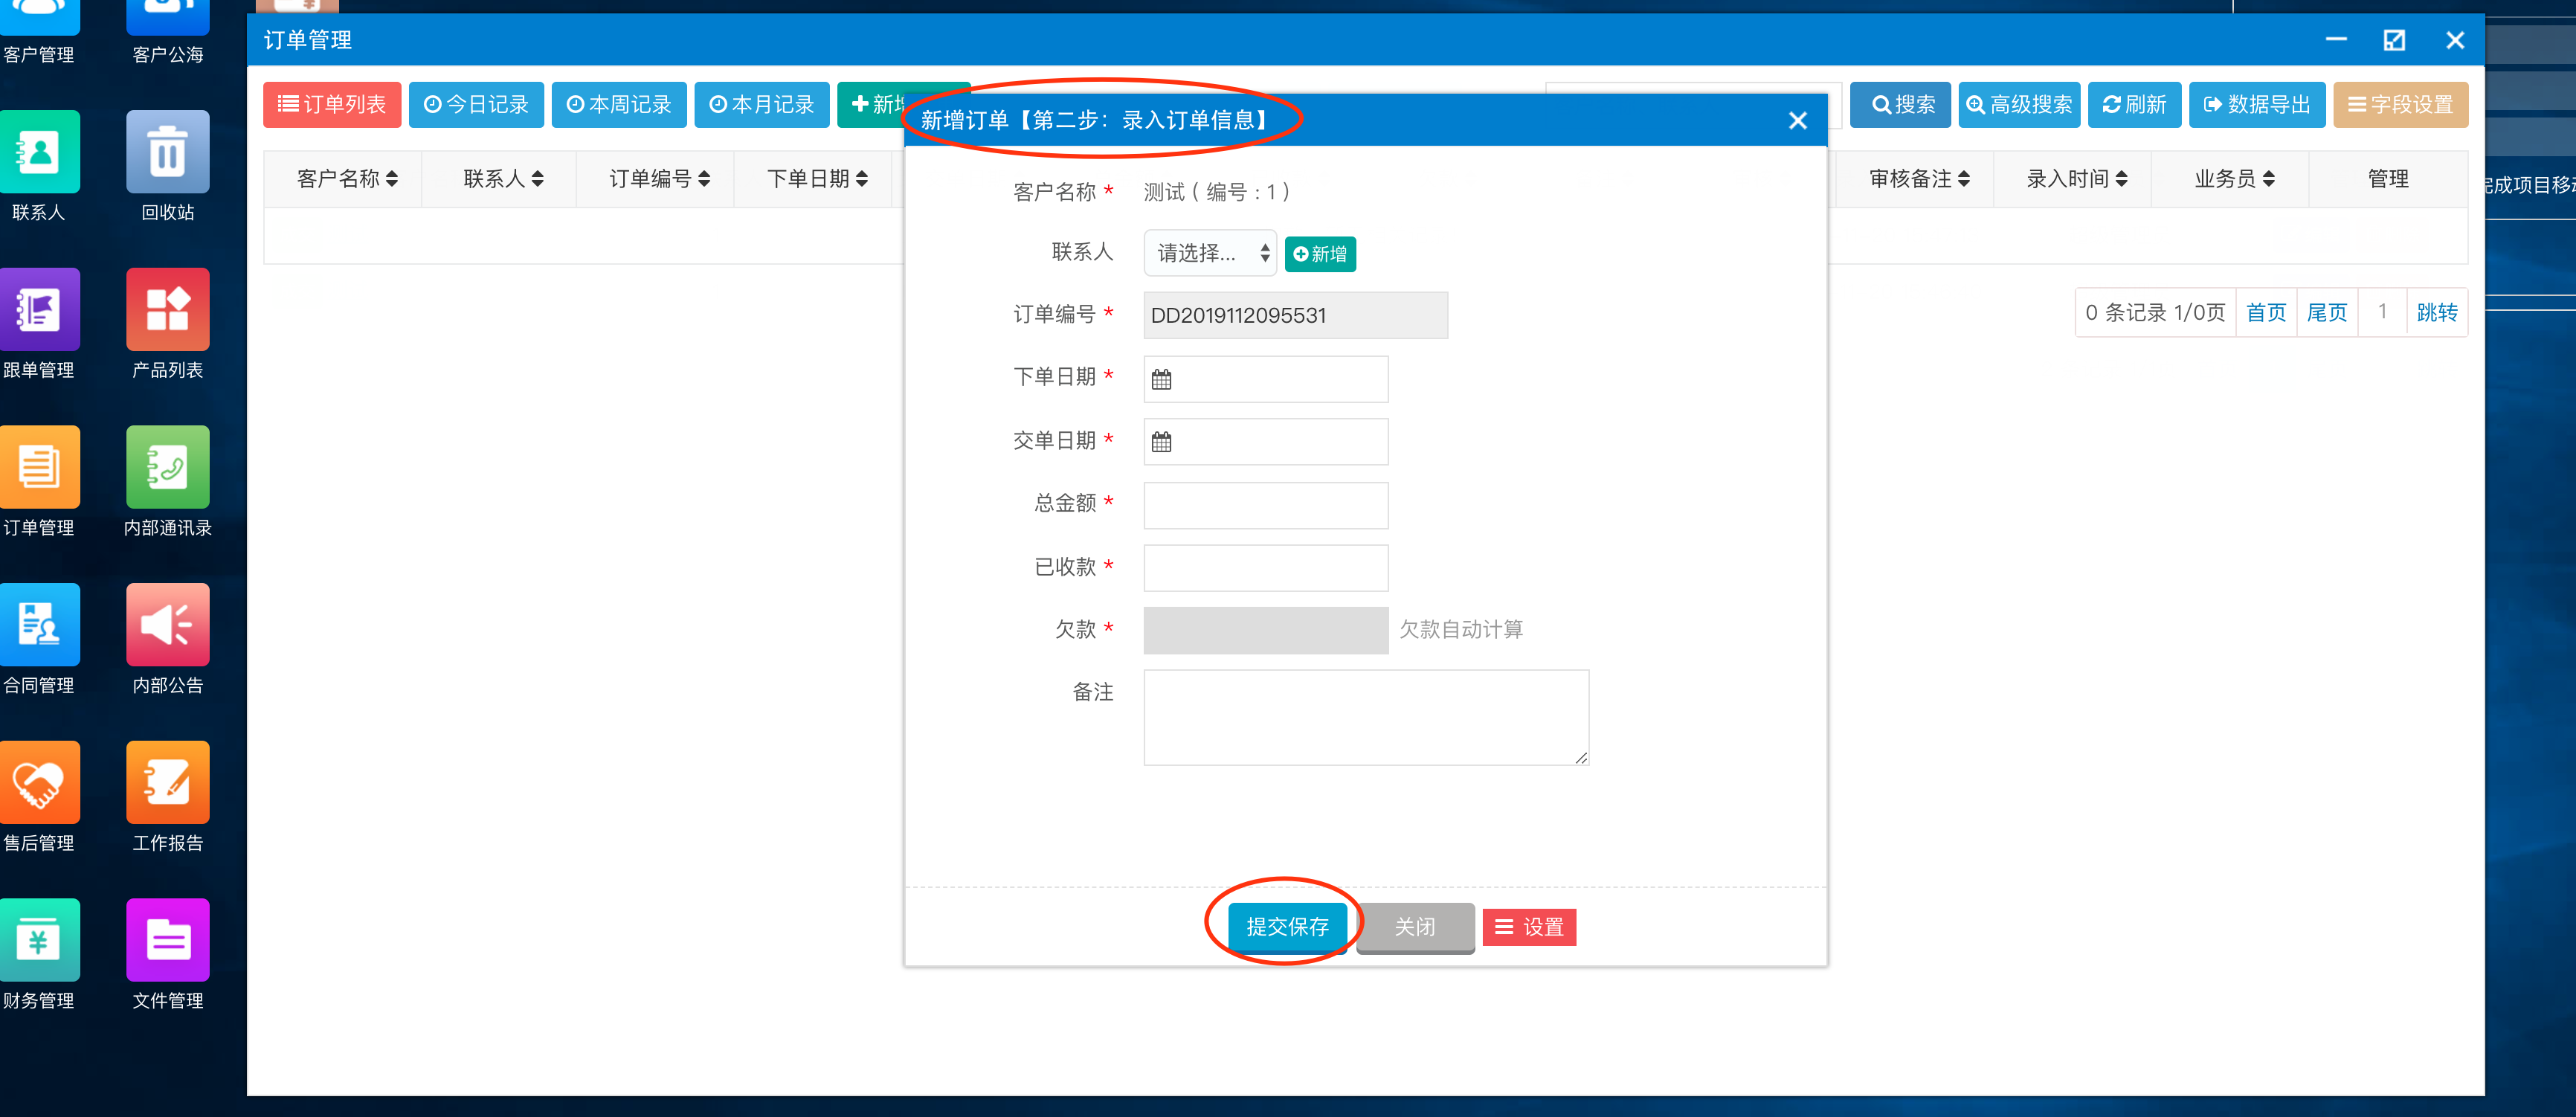The width and height of the screenshot is (2576, 1117).
Task: Open the 产品列表 product list icon
Action: [168, 309]
